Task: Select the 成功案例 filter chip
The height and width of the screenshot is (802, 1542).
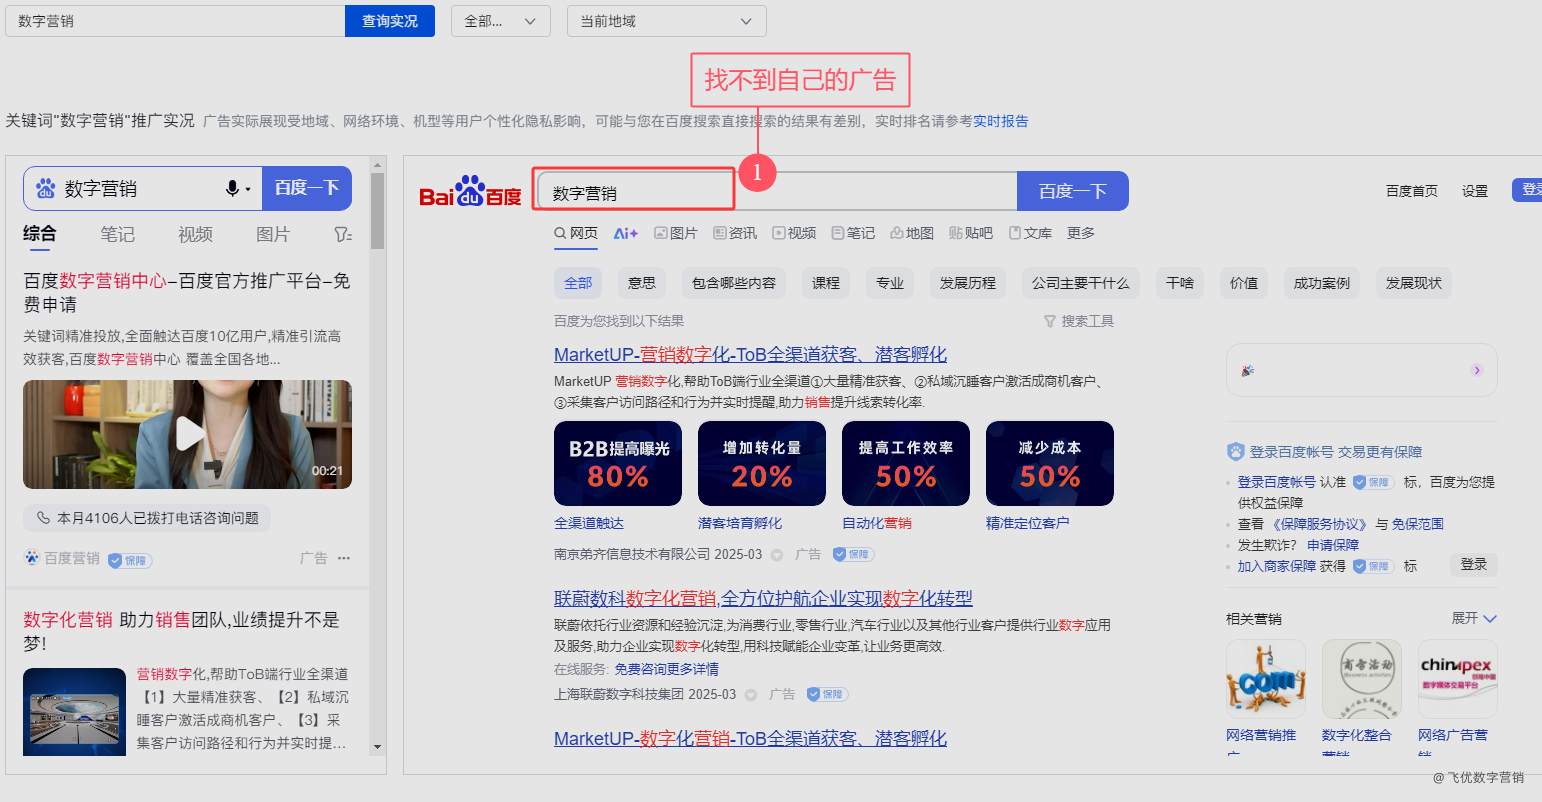Action: tap(1322, 283)
